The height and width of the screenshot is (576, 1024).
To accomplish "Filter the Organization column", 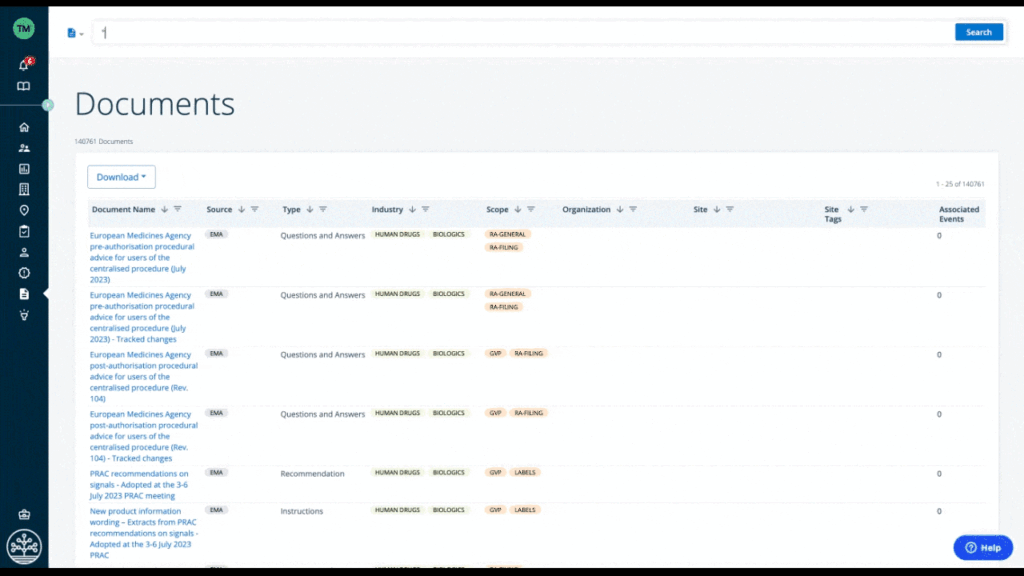I will tap(633, 210).
